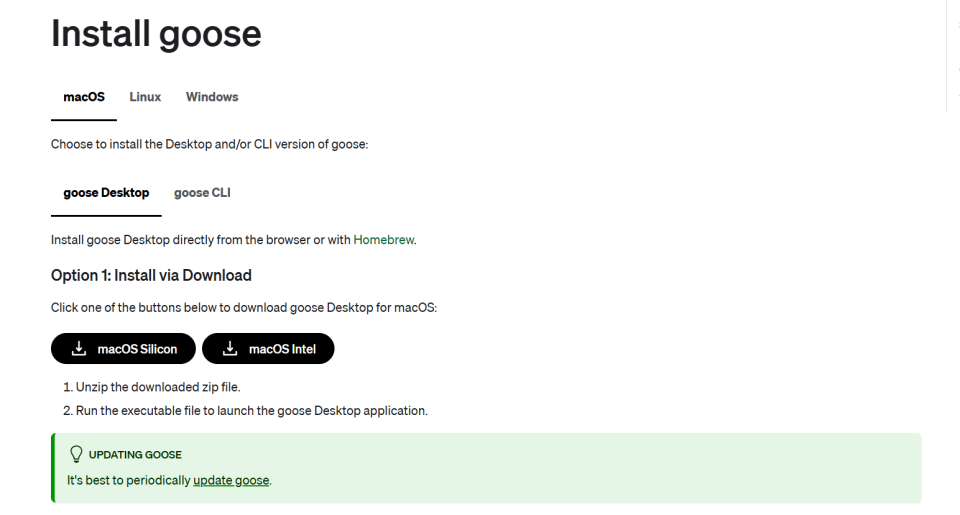Viewport: 960px width, 515px height.
Task: Click the Option 1: Install via Download heading
Action: coord(151,276)
